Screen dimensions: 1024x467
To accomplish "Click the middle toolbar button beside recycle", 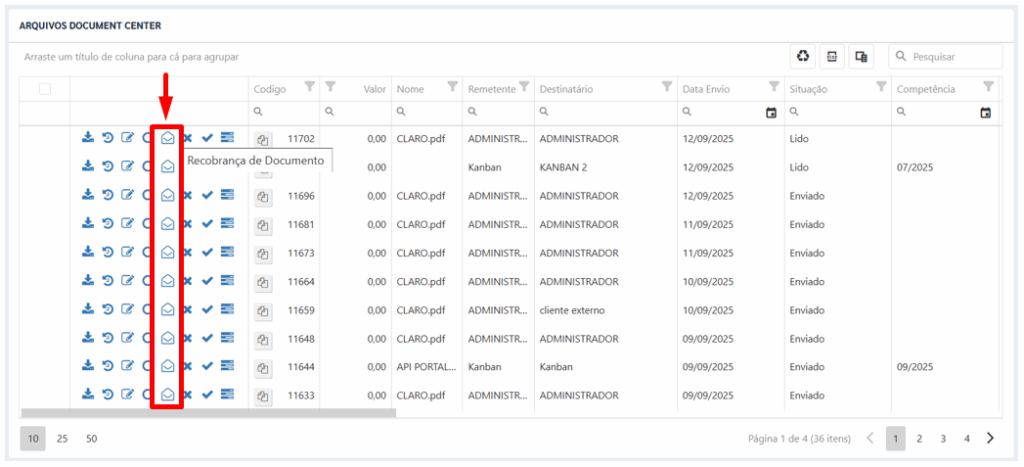I will click(832, 57).
